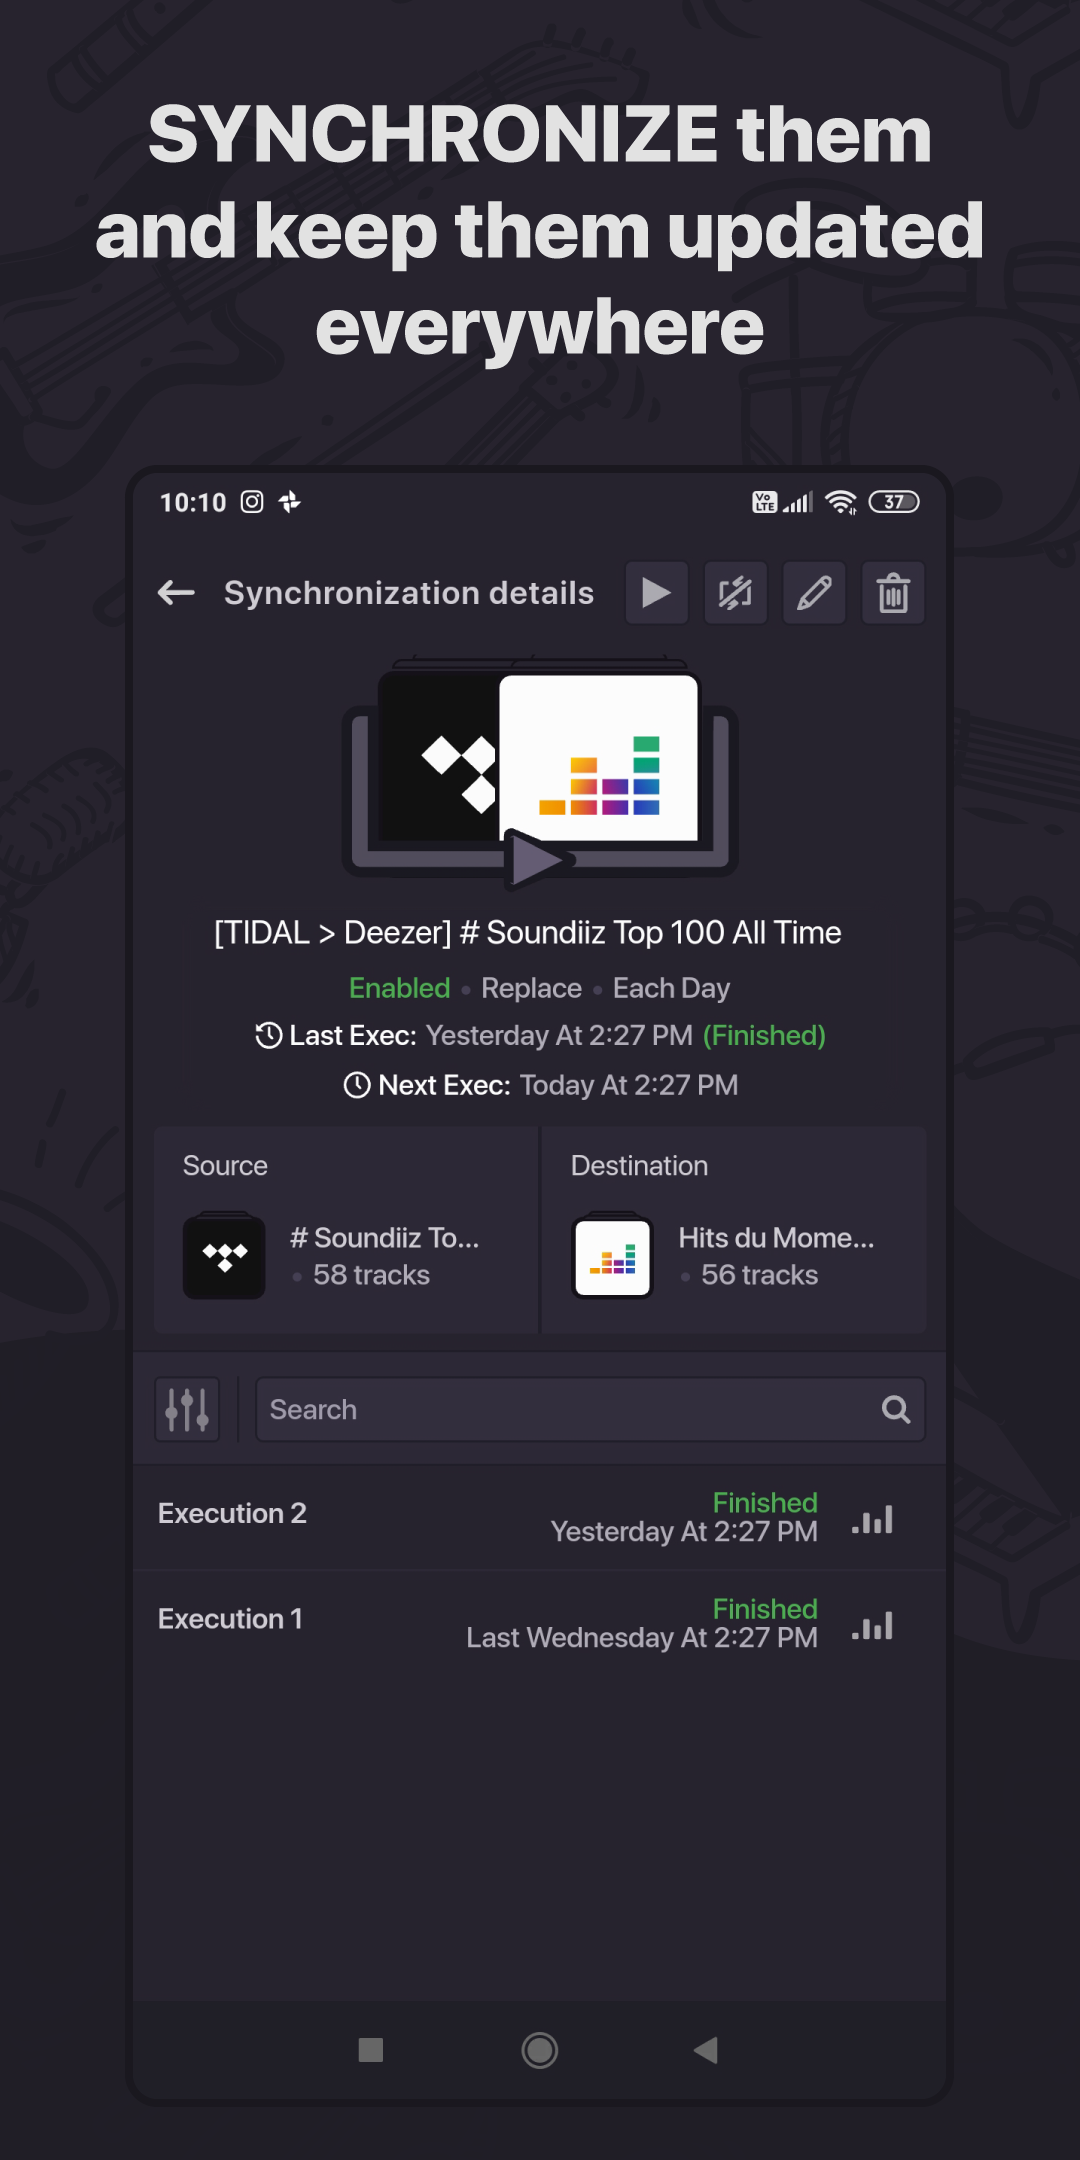Run the synchronization with the play button
Screen dimensions: 1080x2160
pyautogui.click(x=656, y=593)
